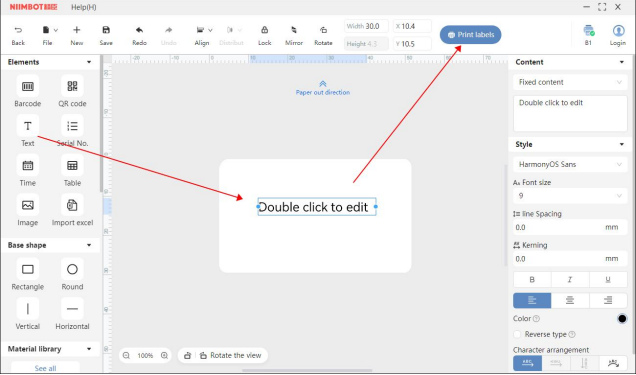The image size is (636, 375).
Task: Rotate the selected element
Action: (x=323, y=30)
